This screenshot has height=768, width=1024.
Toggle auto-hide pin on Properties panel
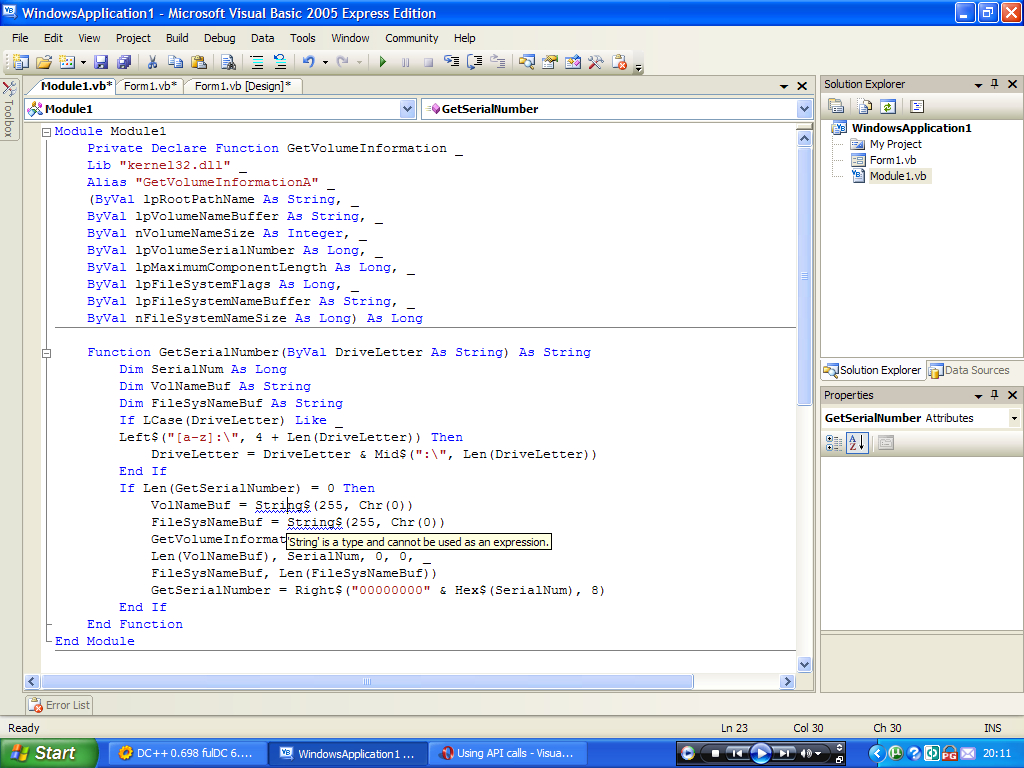995,395
